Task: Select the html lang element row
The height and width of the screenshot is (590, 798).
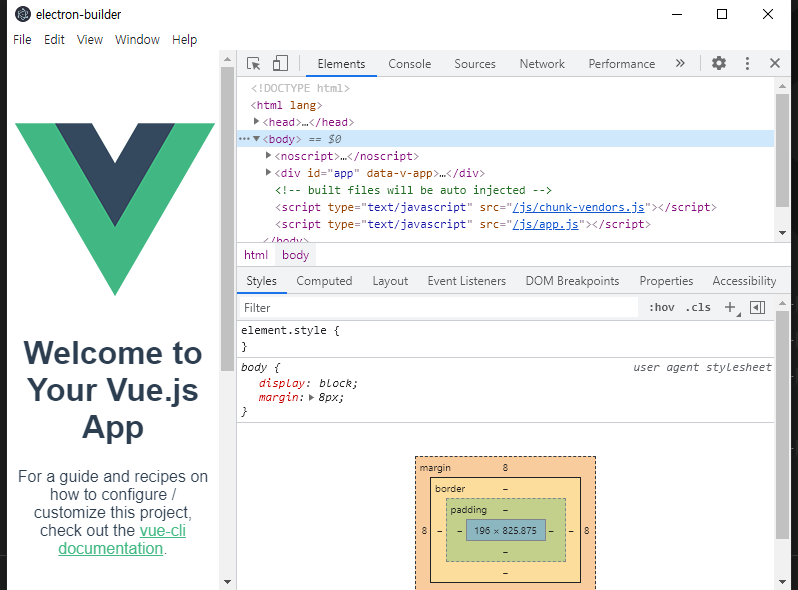Action: pyautogui.click(x=287, y=105)
